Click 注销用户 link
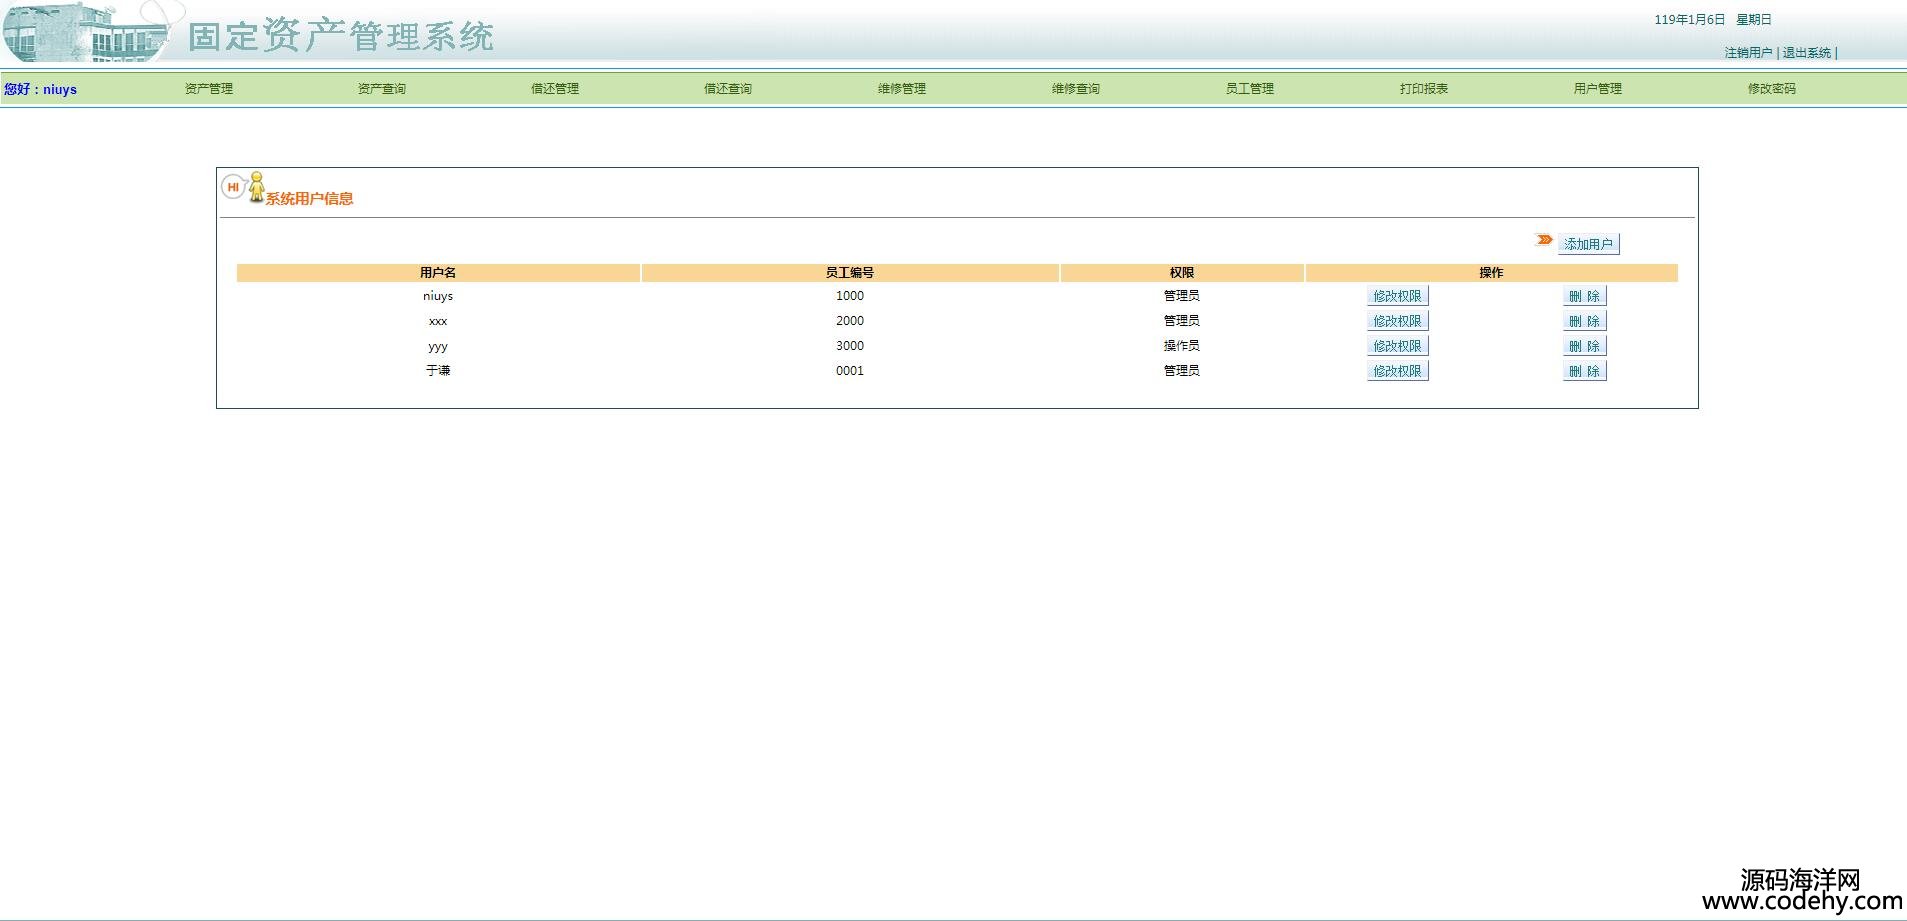 pyautogui.click(x=1748, y=53)
